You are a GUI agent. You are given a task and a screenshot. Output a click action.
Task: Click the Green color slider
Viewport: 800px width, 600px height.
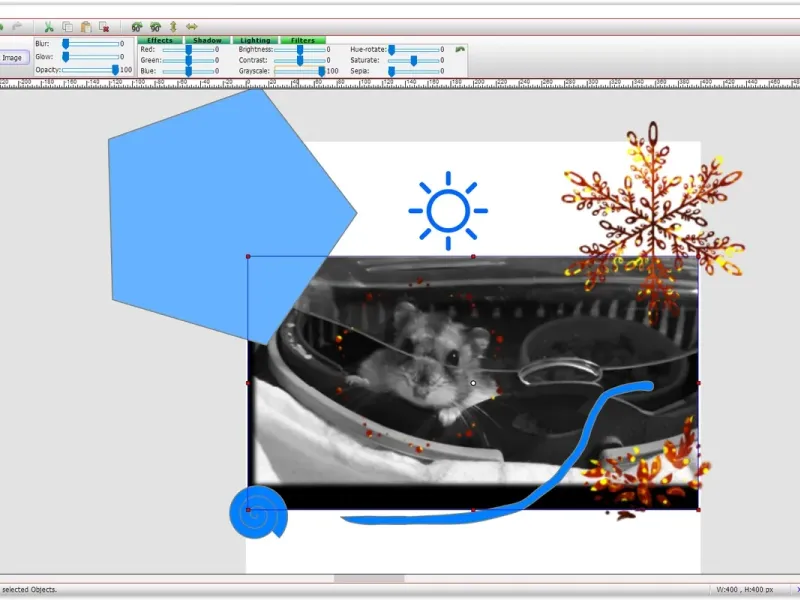tap(188, 60)
